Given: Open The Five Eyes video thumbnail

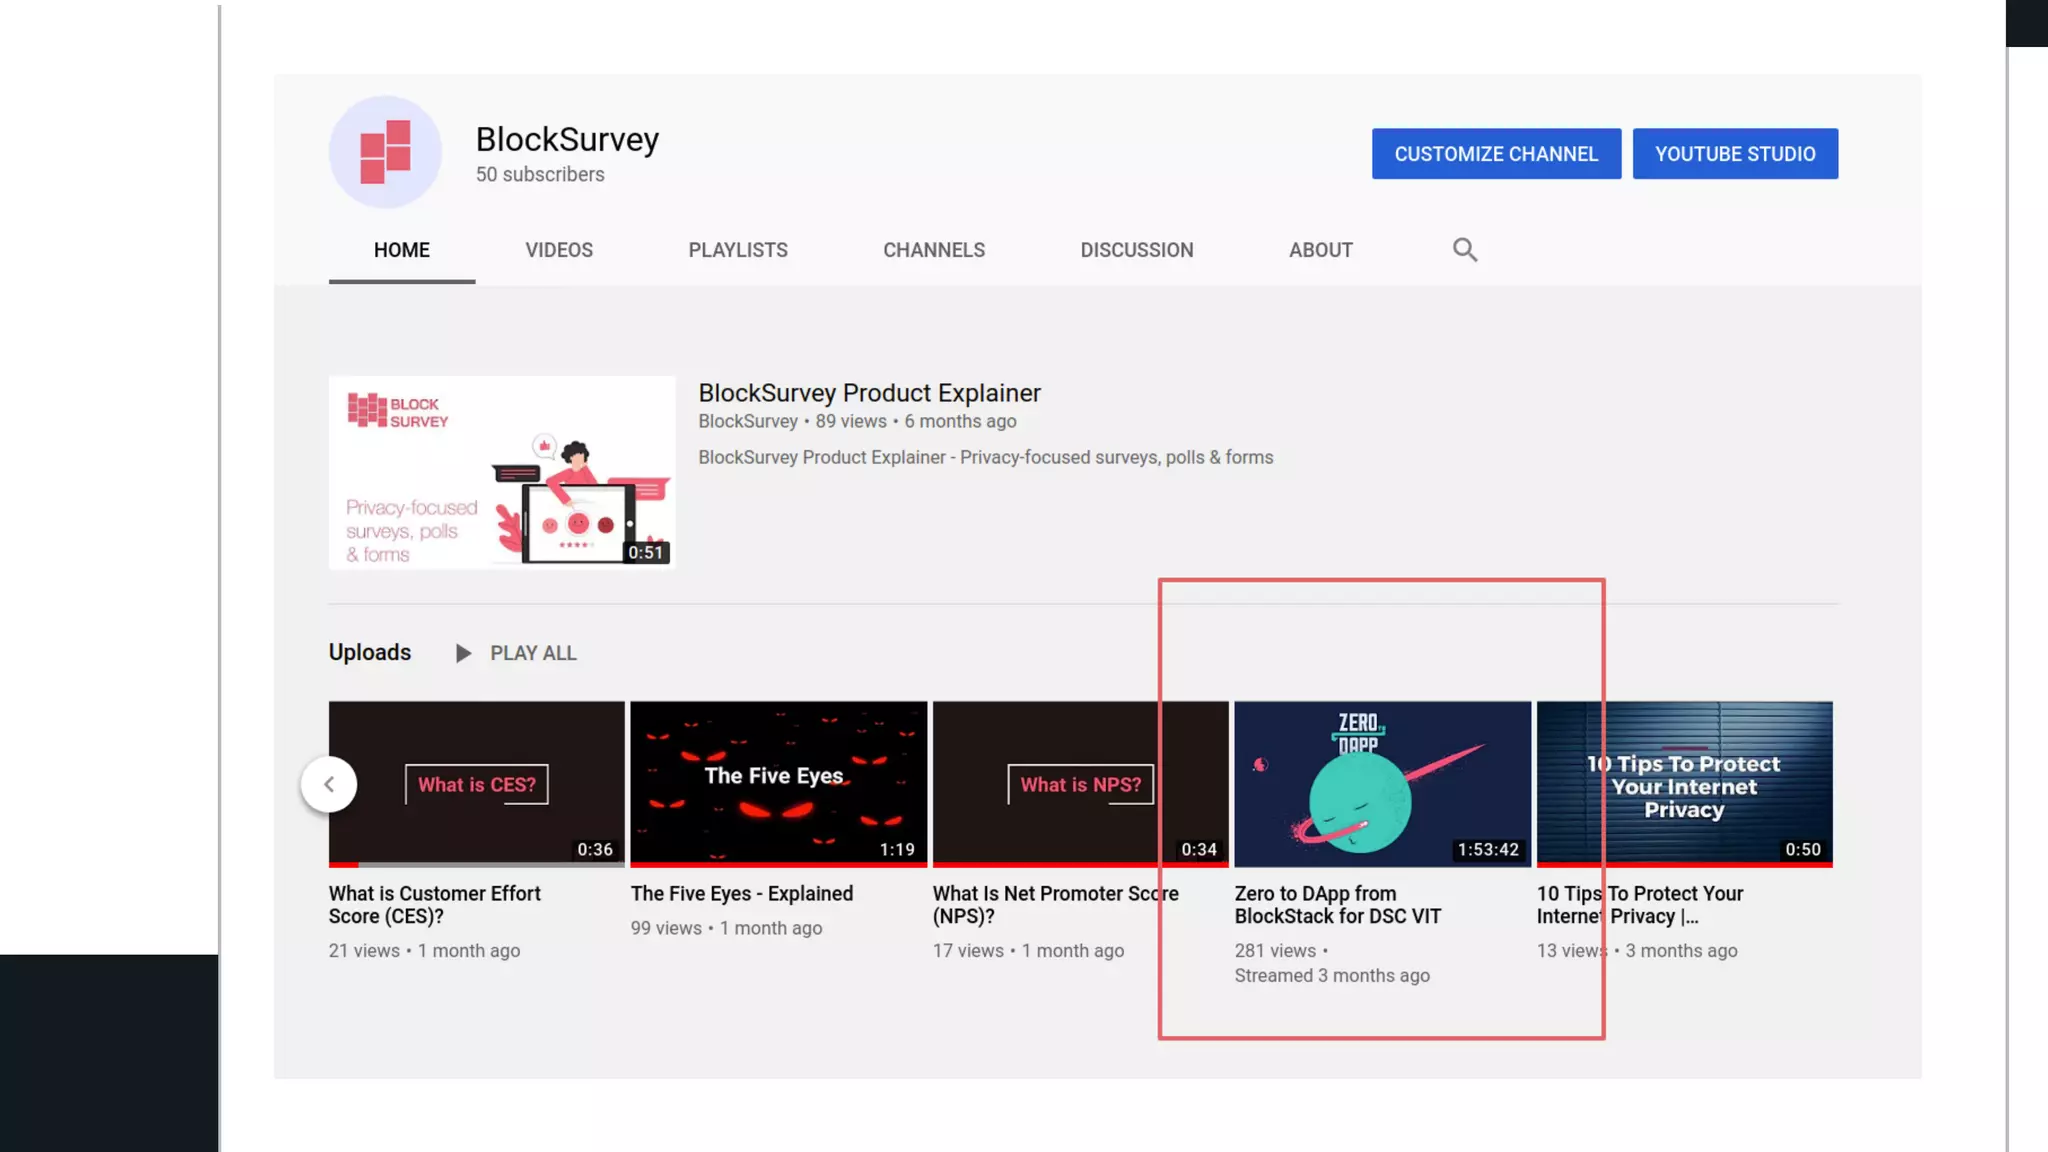Looking at the screenshot, I should [778, 784].
